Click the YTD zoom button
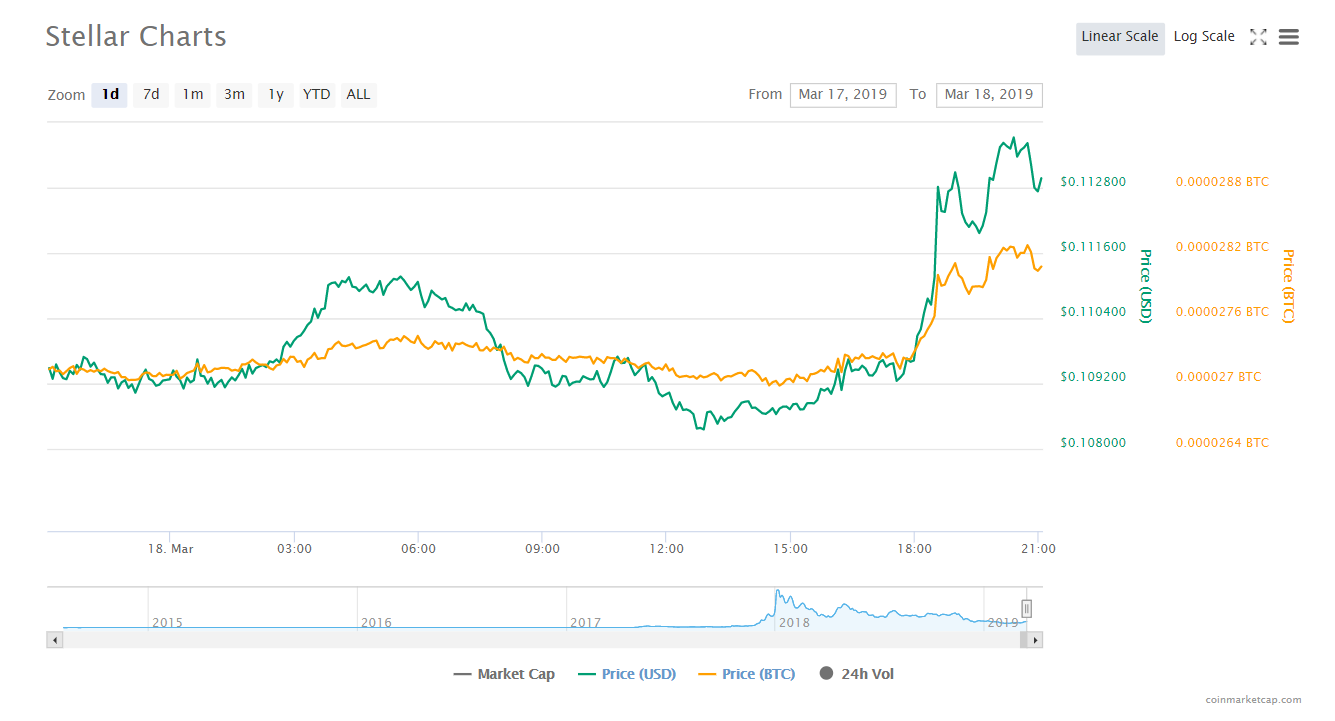 point(316,94)
